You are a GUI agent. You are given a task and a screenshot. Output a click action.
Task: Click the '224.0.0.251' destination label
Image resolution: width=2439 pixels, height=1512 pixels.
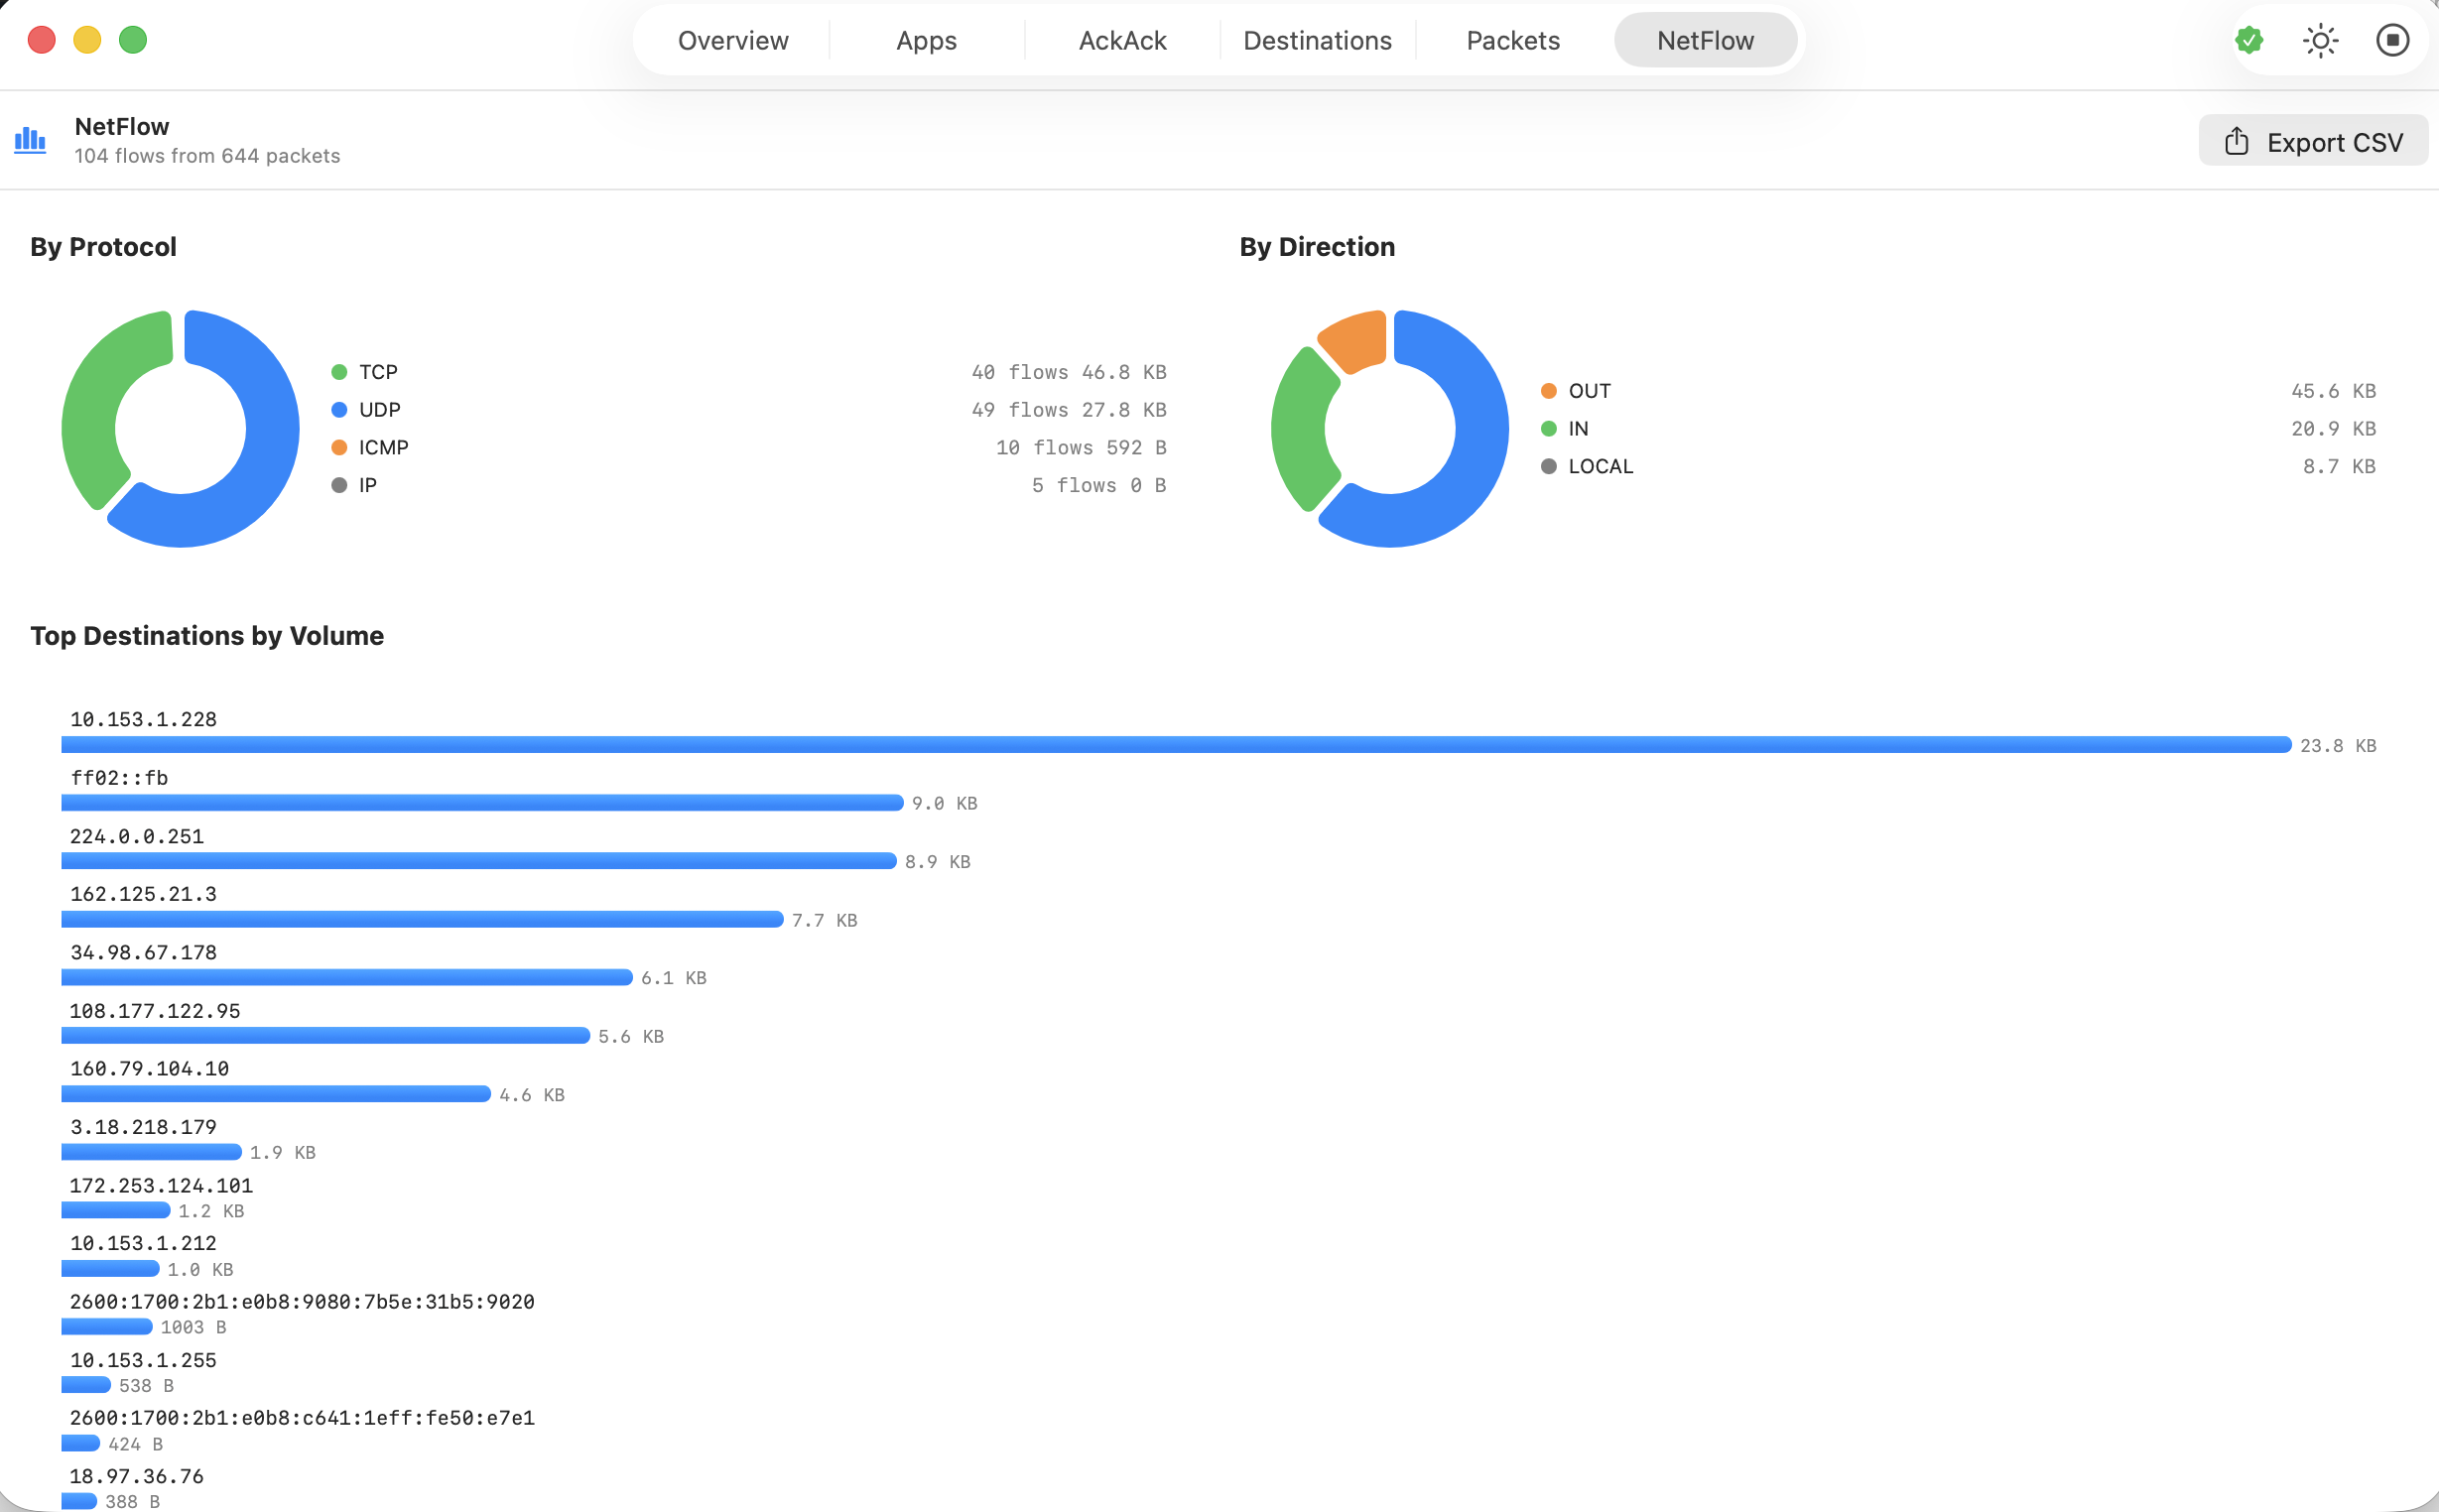(x=137, y=836)
